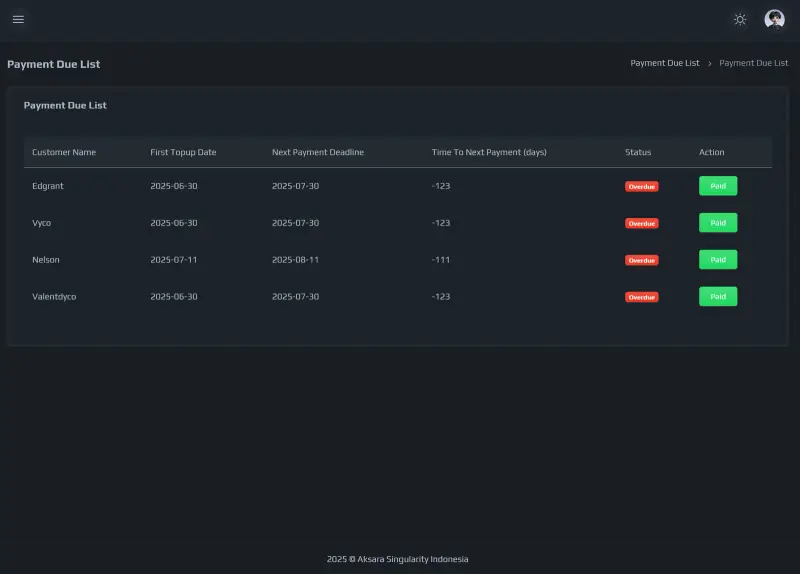
Task: Click Overdue badge in Vyco row
Action: [x=641, y=223]
